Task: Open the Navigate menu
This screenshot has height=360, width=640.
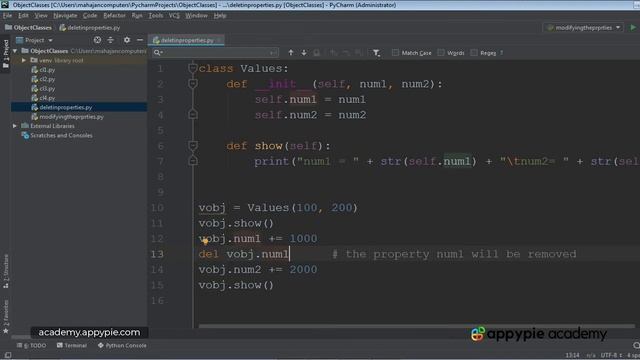Action: click(65, 16)
